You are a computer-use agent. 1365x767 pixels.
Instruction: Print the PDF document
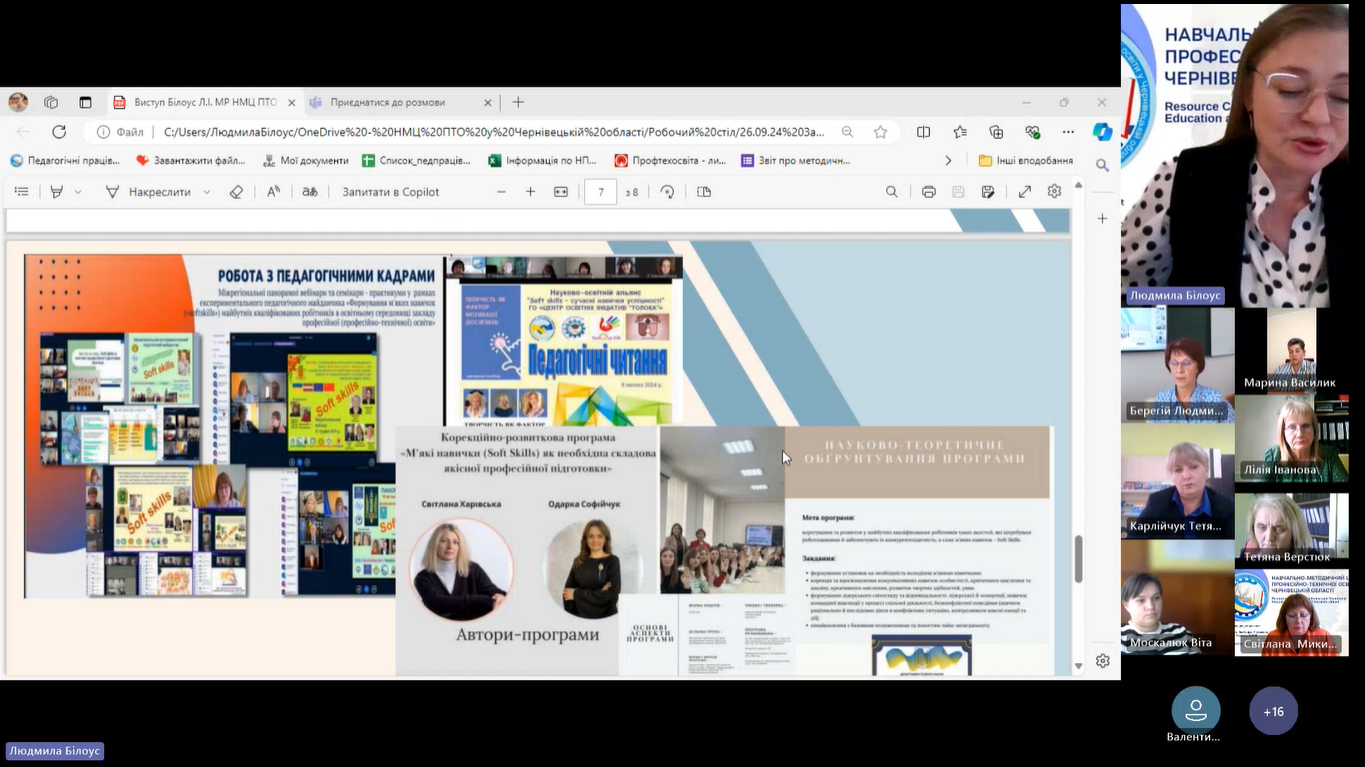(x=928, y=192)
